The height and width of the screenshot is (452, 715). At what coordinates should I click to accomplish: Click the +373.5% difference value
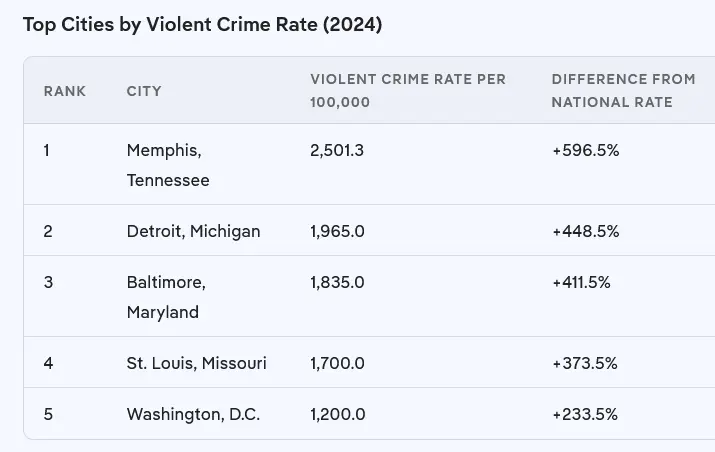(586, 363)
